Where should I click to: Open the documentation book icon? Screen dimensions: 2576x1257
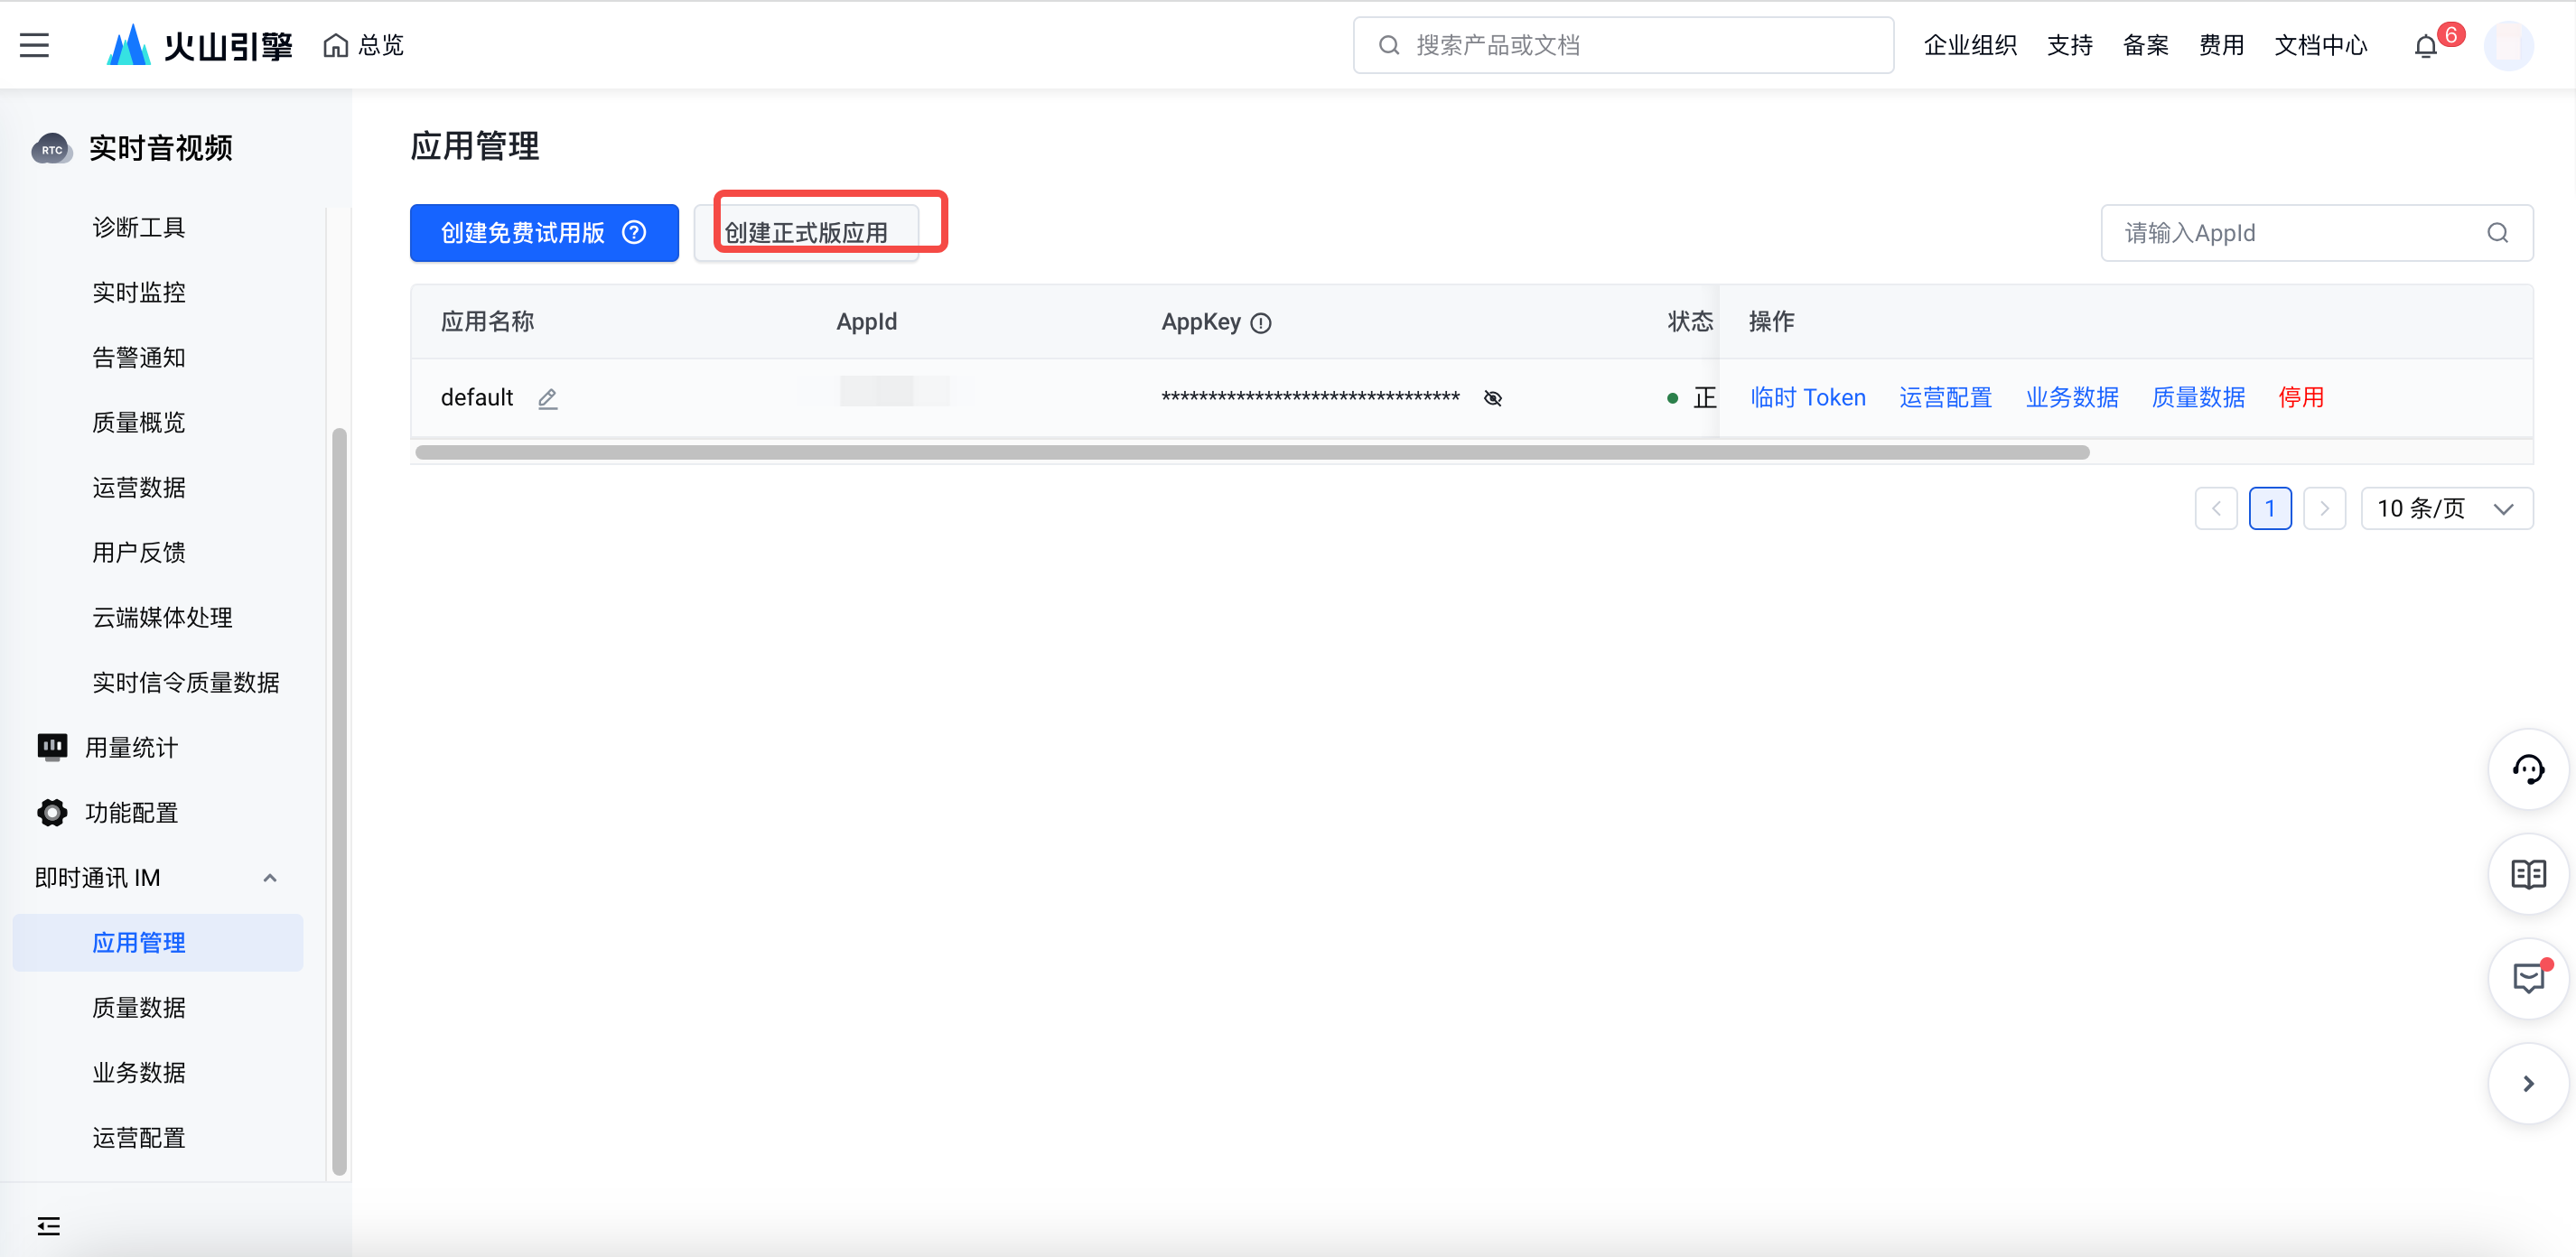tap(2528, 874)
